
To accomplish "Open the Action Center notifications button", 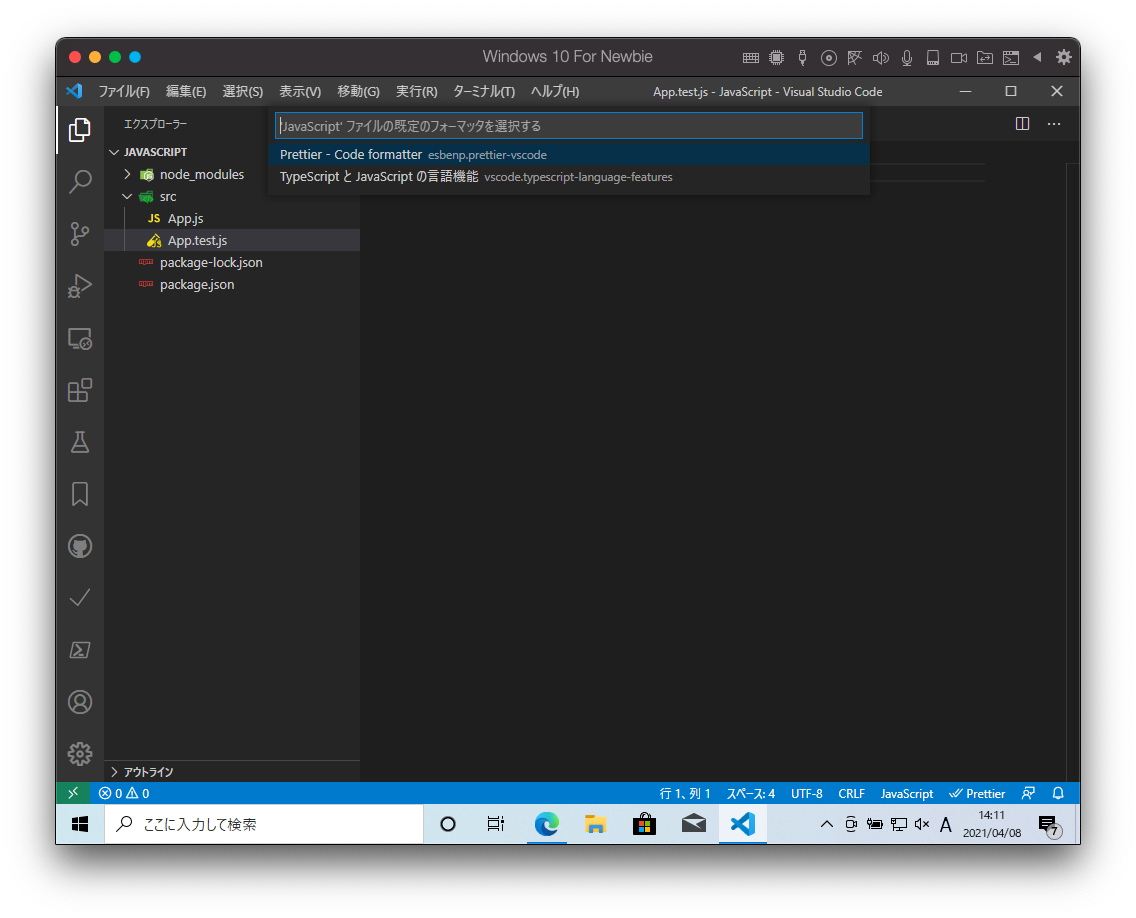I will point(1049,825).
